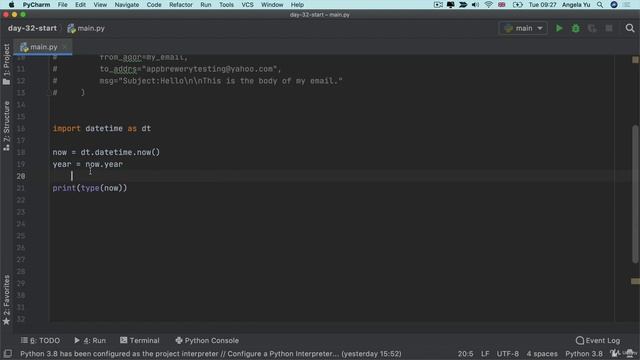Screen dimensions: 640x360
Task: Open the Event Log
Action: [x=598, y=340]
